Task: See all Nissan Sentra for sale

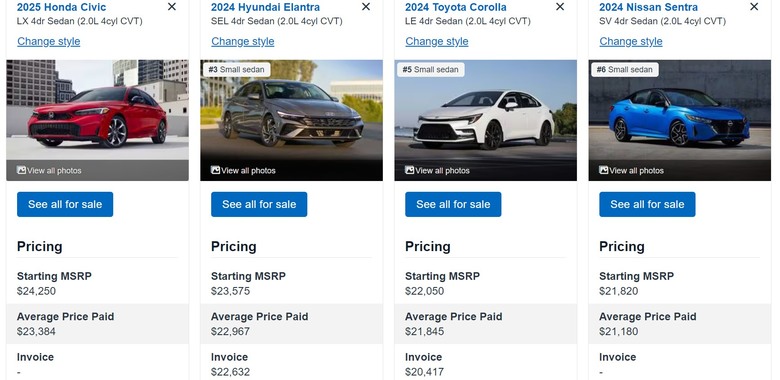Action: click(647, 204)
